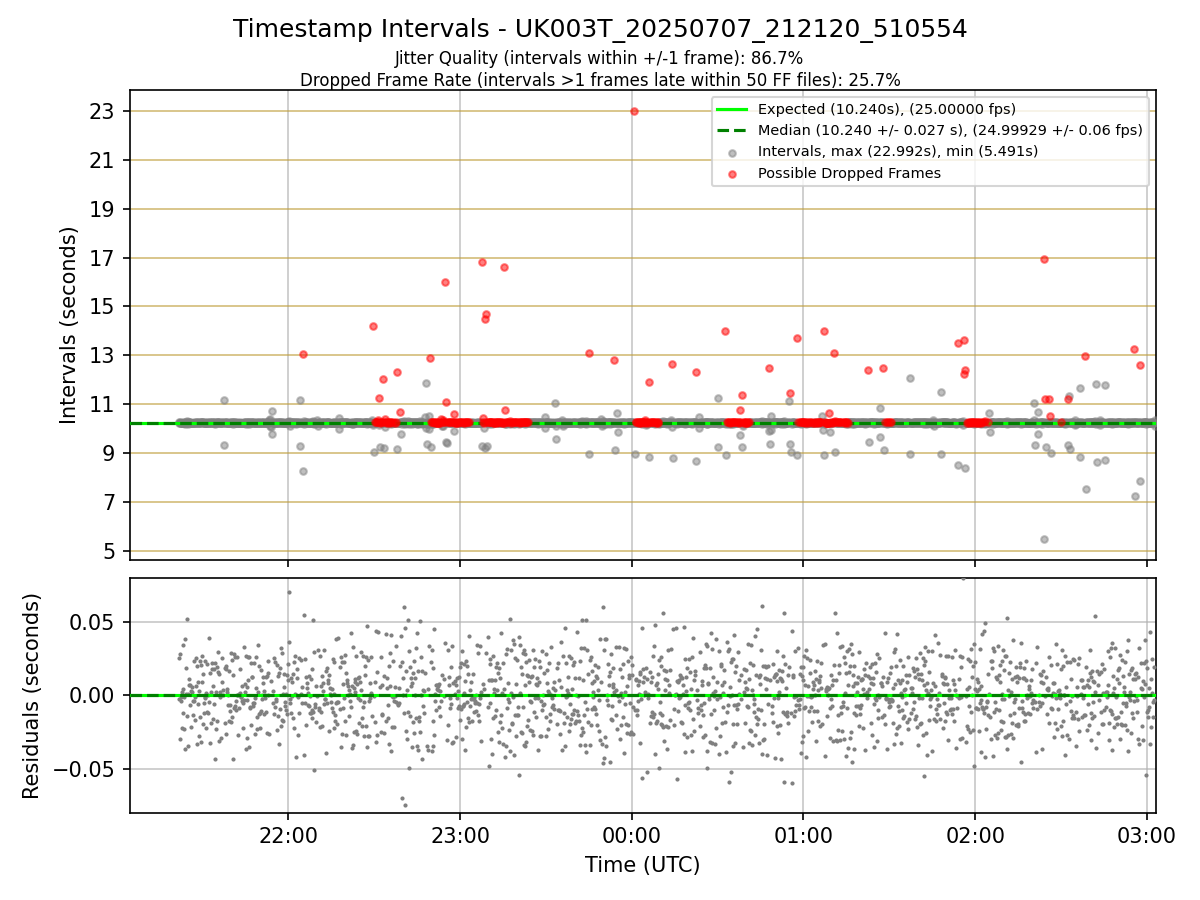Click the "Residuals (seconds)" y-axis label
Viewport: 1200px width, 900px height.
click(32, 696)
